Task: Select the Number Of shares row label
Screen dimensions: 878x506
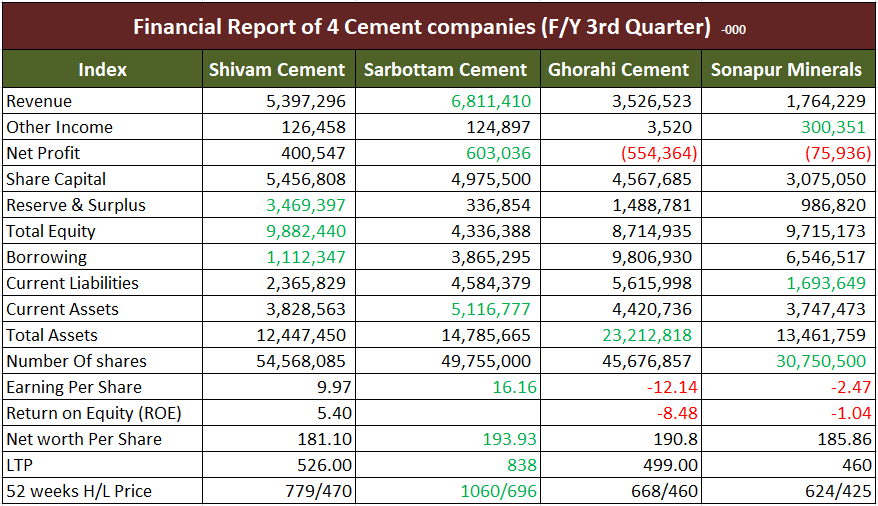Action: 76,361
